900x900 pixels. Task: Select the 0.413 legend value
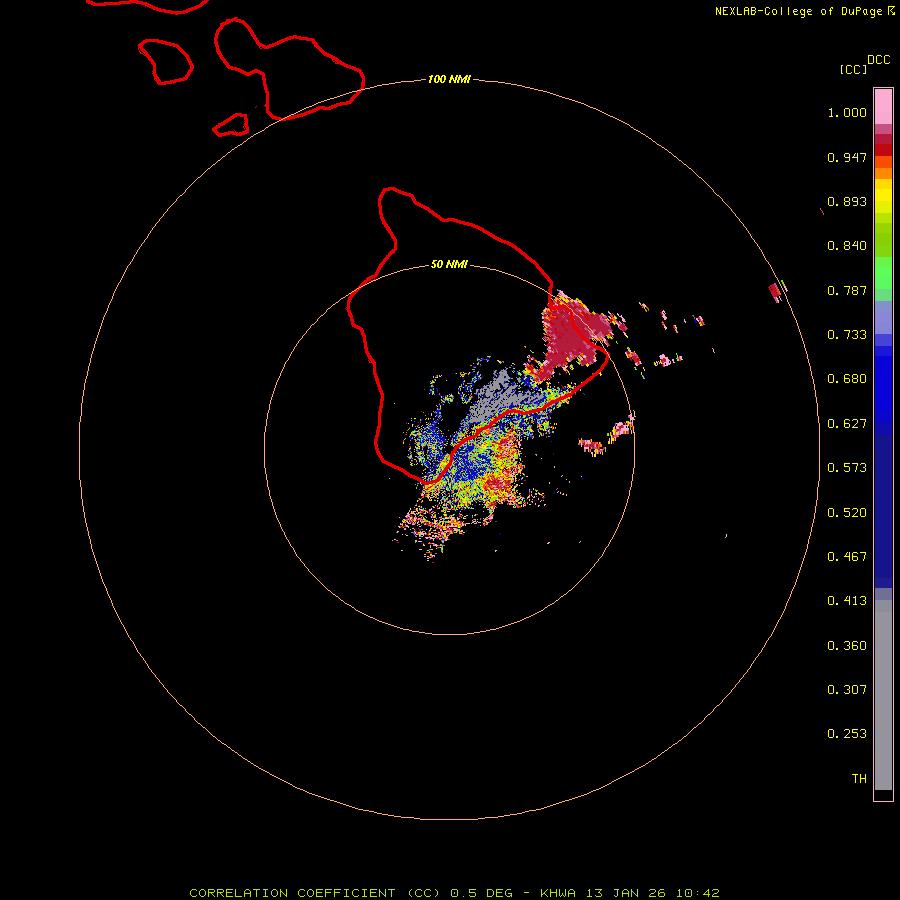[x=847, y=601]
